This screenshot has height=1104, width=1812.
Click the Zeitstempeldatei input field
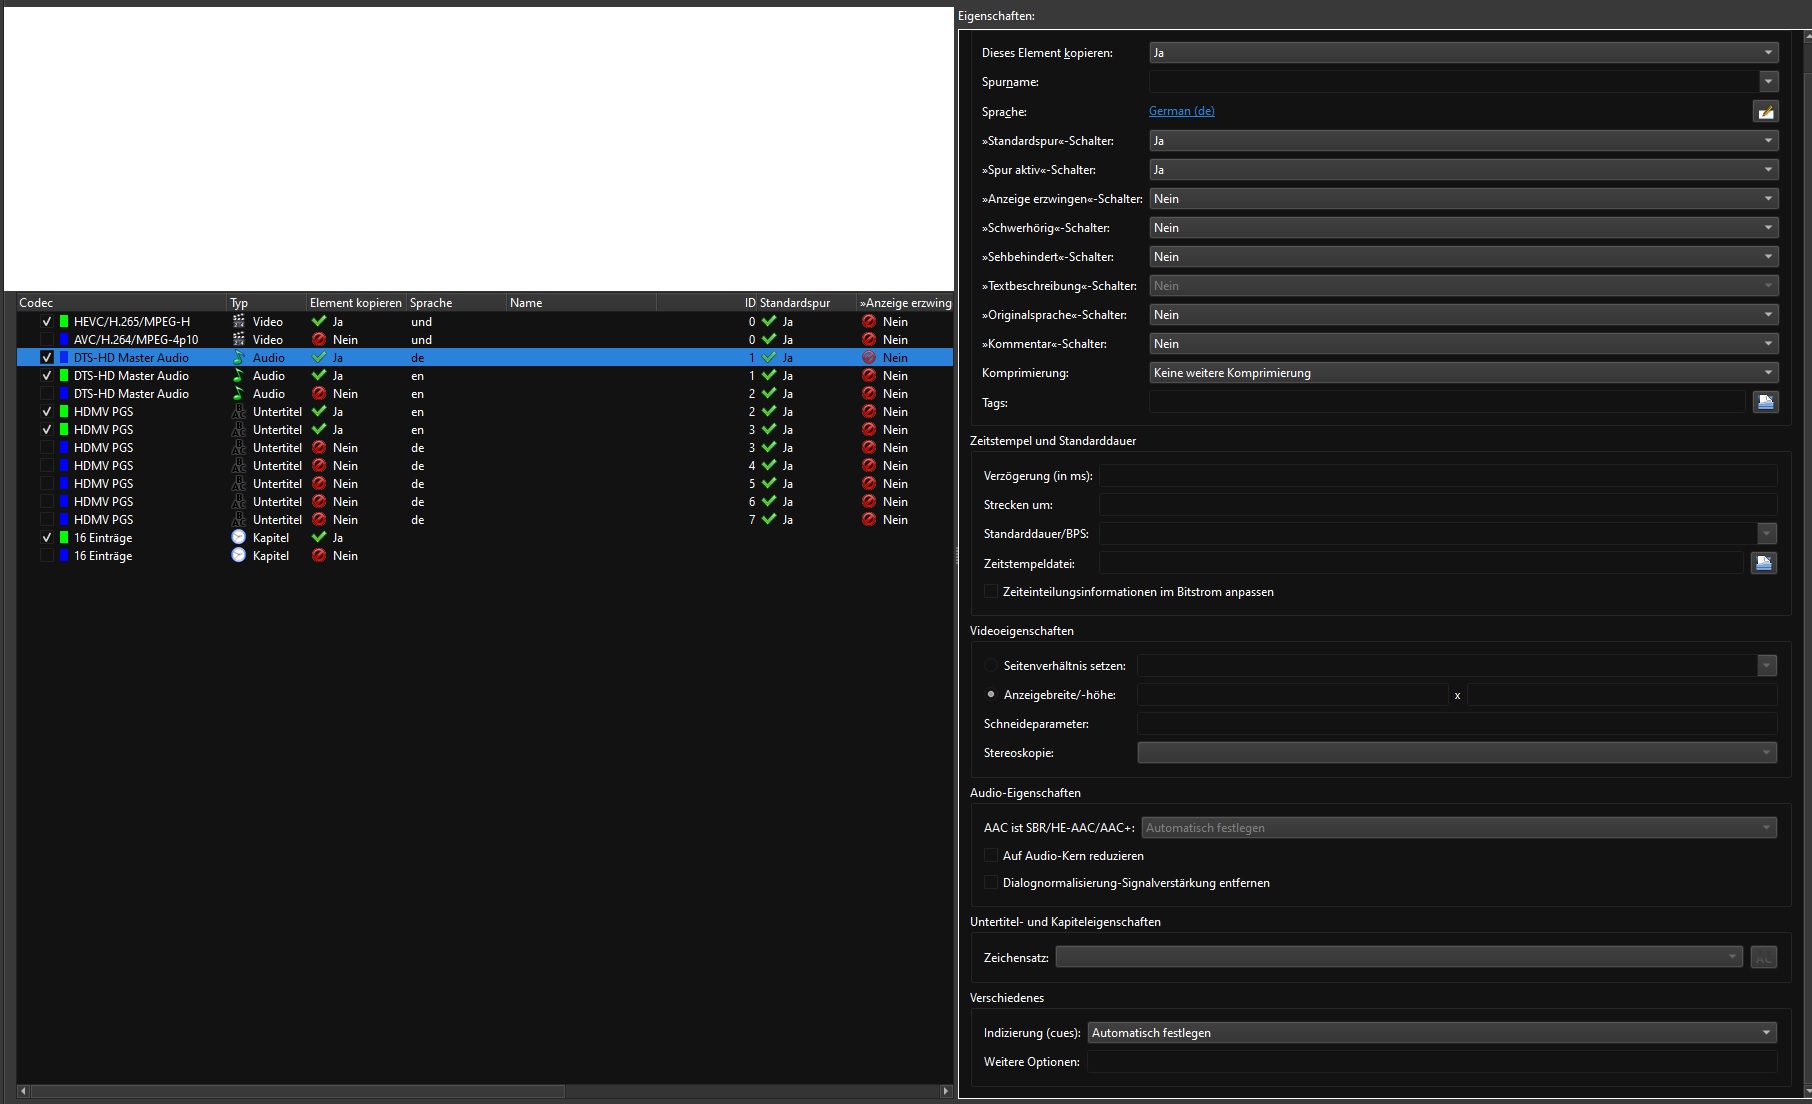tap(1421, 563)
